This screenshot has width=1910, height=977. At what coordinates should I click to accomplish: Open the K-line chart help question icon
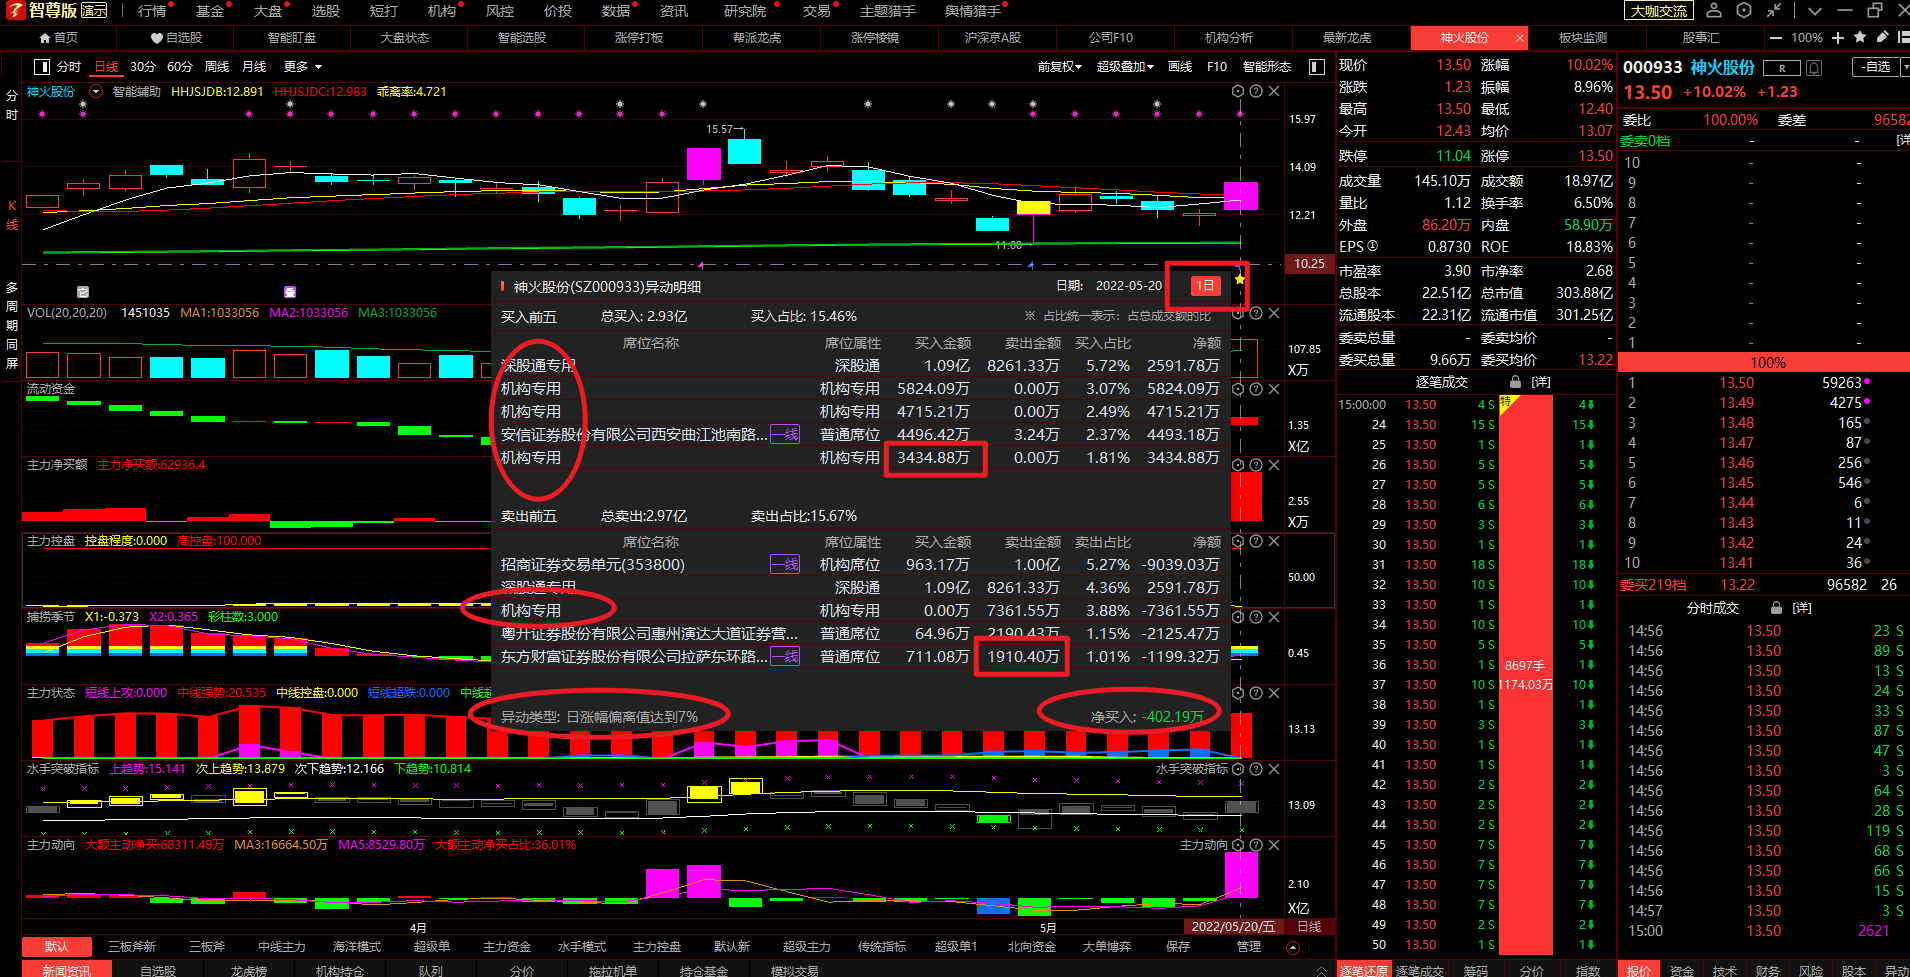(x=1256, y=91)
